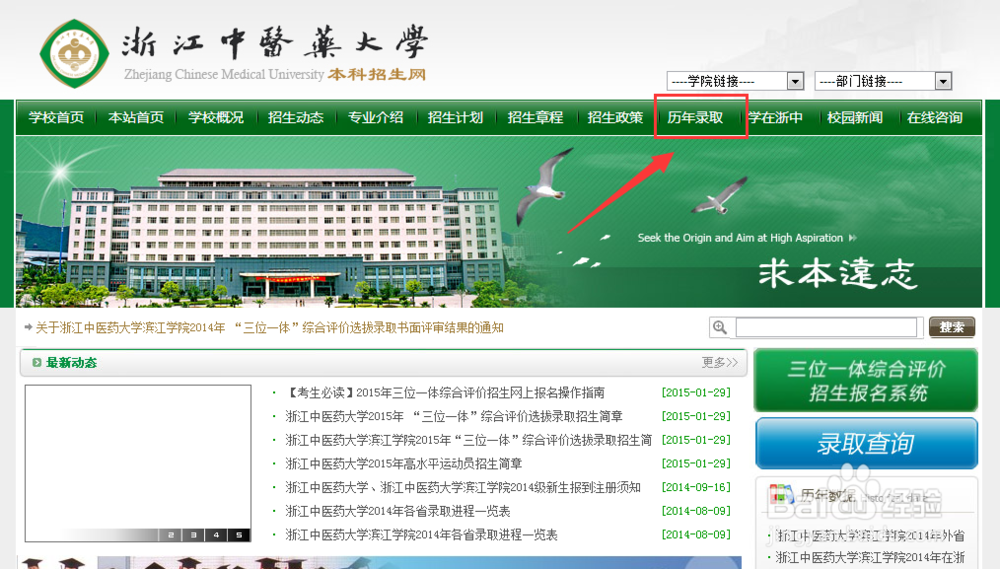The width and height of the screenshot is (1000, 569).
Task: Click the 学院链接 dropdown arrow
Action: (x=795, y=81)
